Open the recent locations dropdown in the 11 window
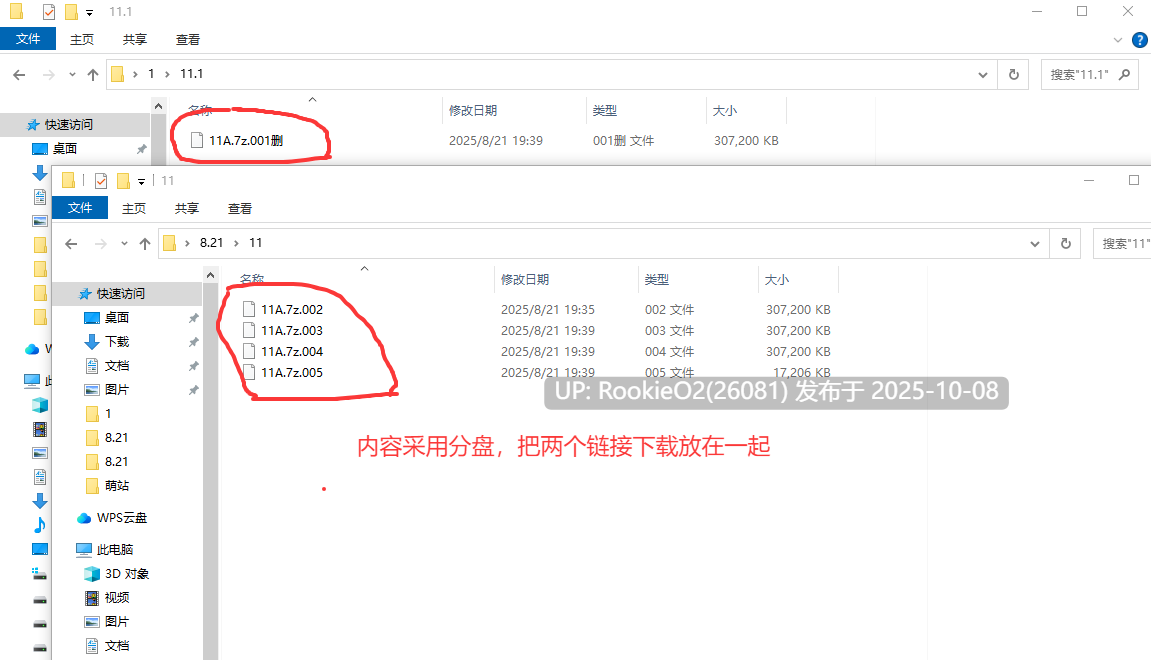 (x=124, y=244)
